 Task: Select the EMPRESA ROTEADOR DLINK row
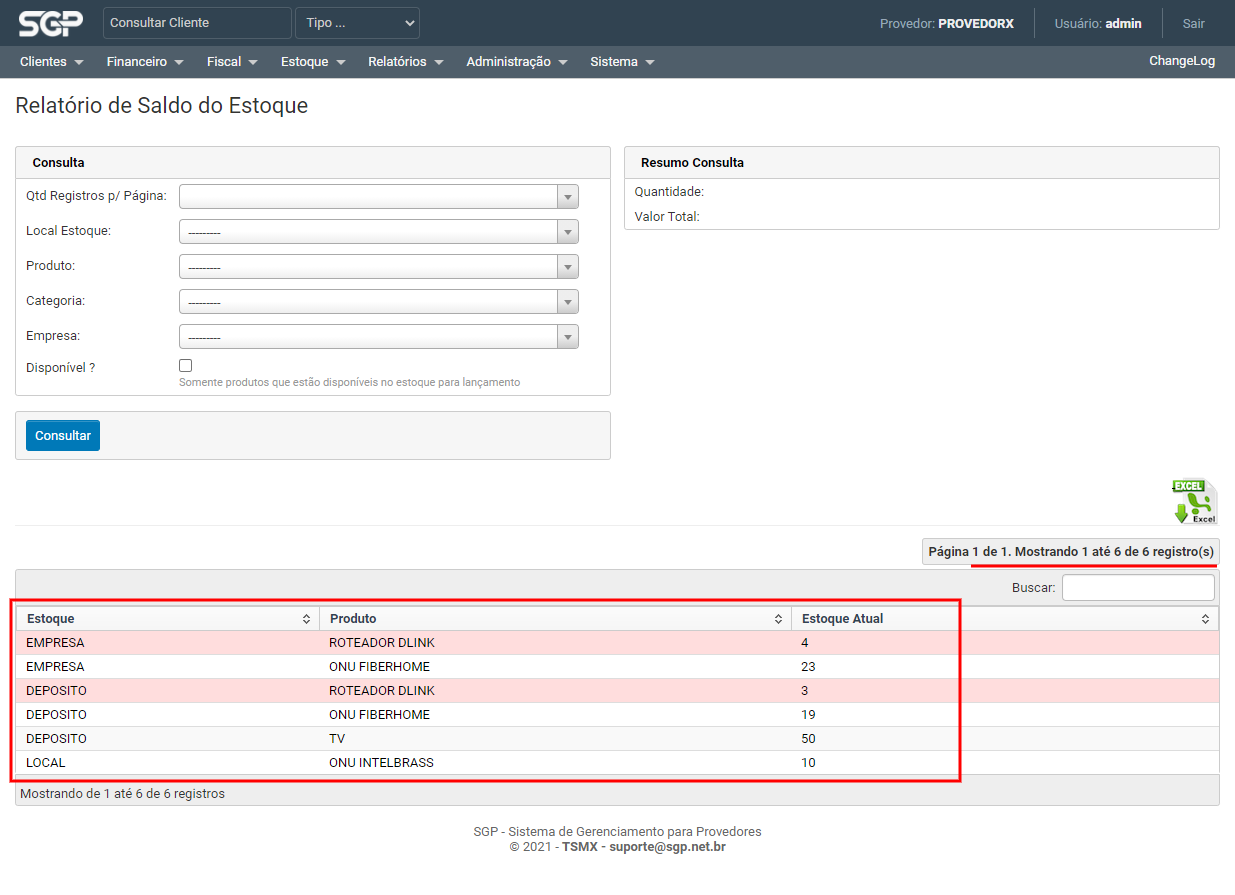pyautogui.click(x=617, y=642)
